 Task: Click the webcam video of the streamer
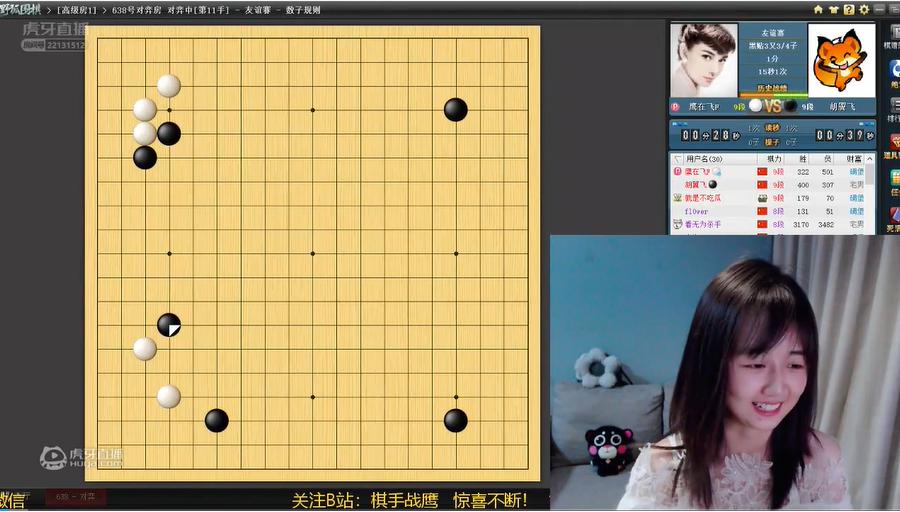[725, 372]
